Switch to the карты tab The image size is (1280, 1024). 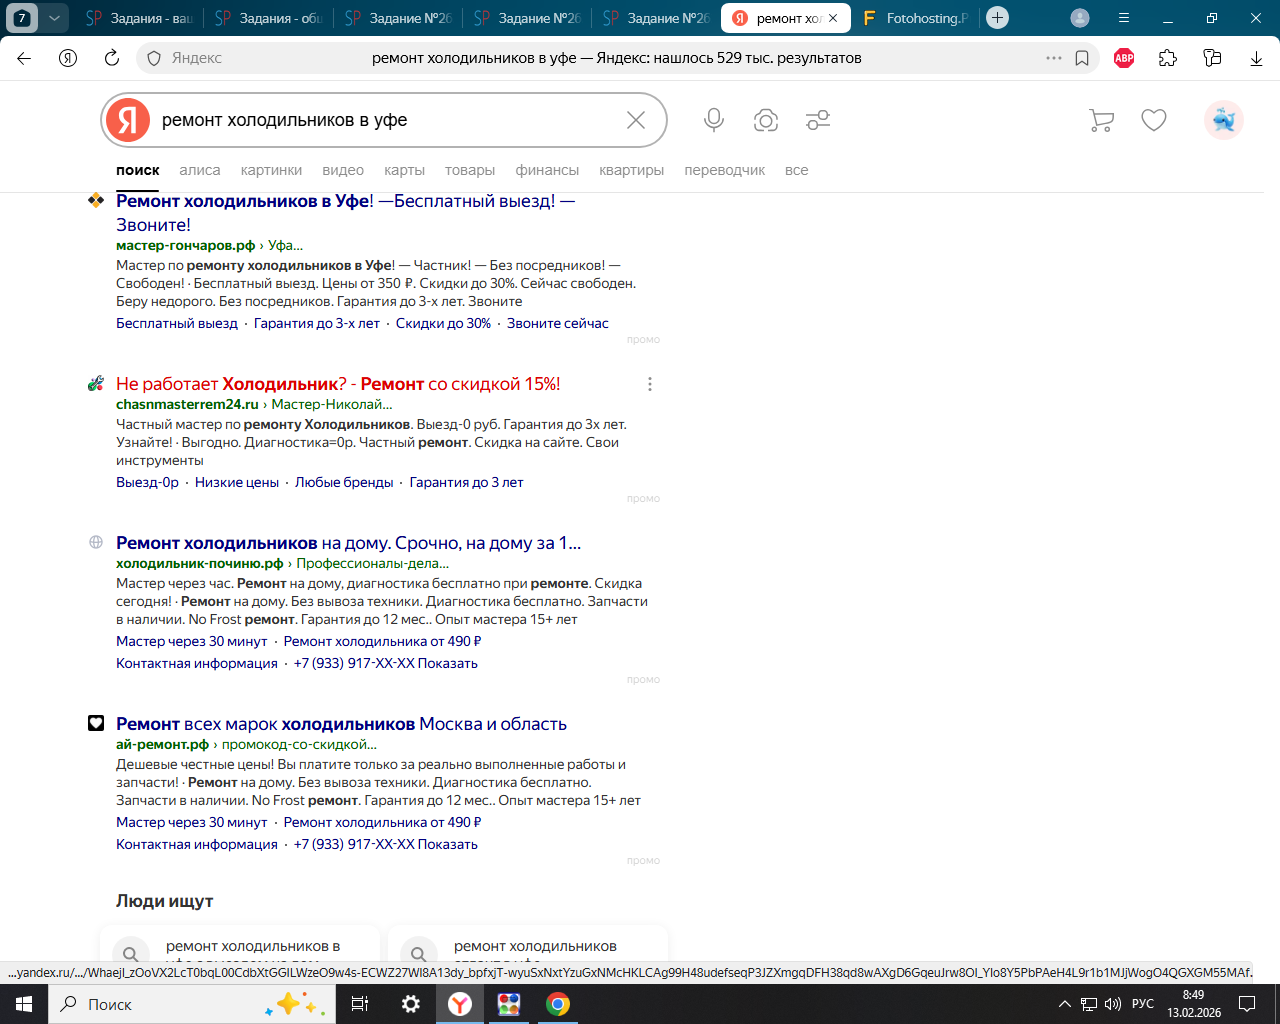click(x=404, y=170)
